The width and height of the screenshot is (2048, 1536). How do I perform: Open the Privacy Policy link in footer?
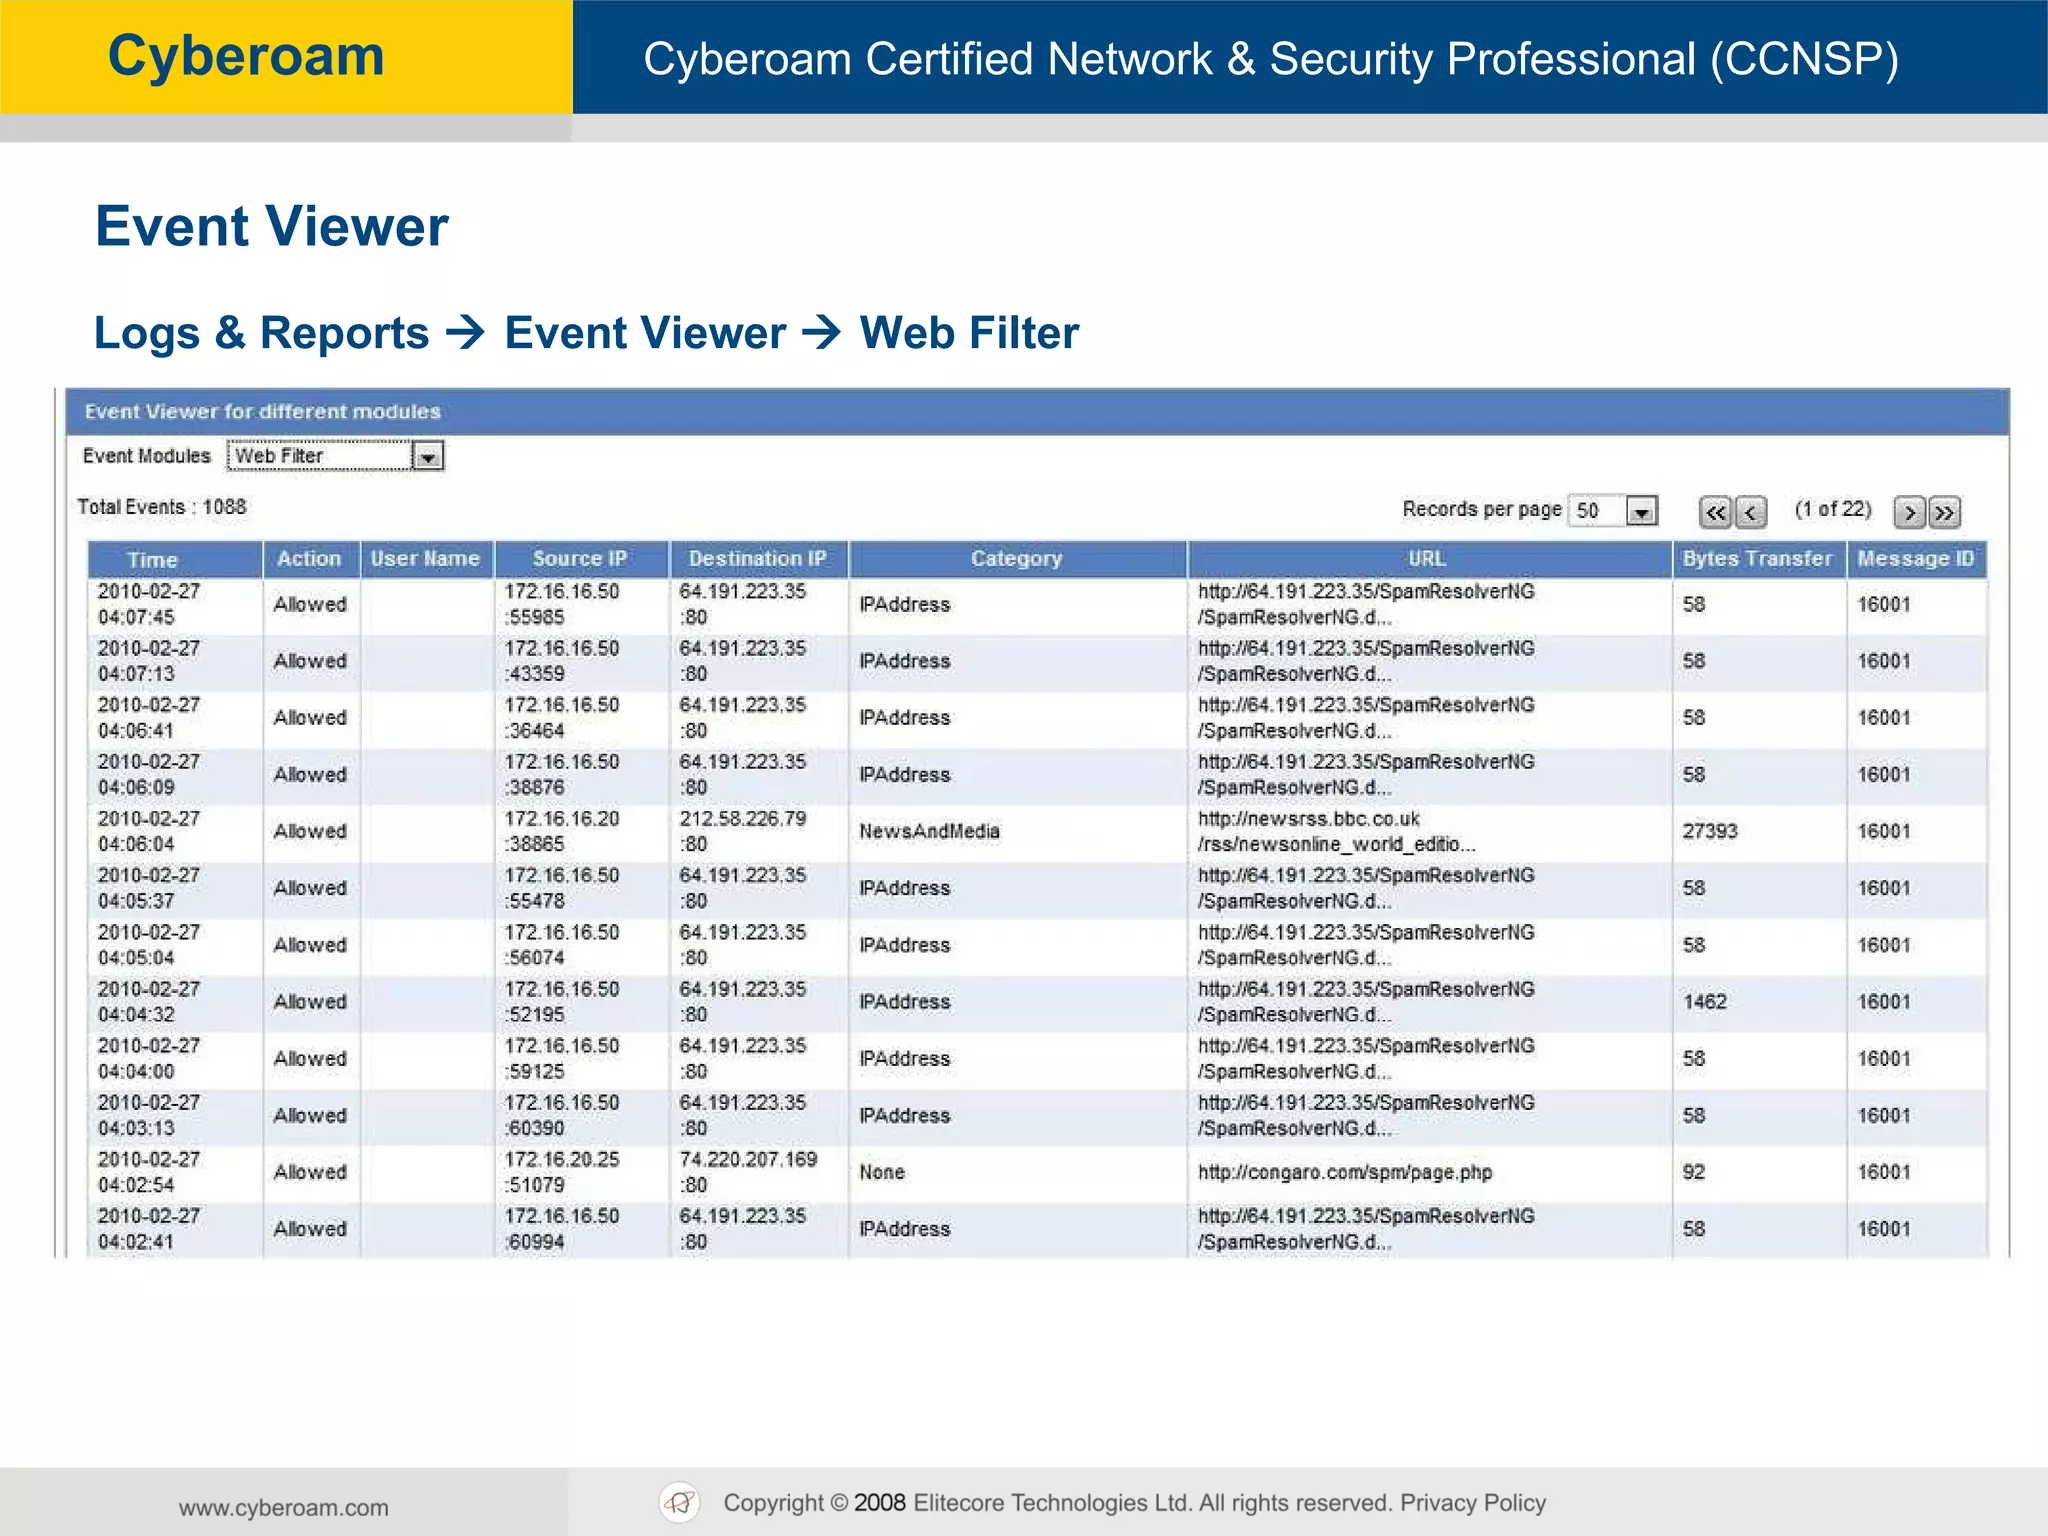click(x=1473, y=1503)
